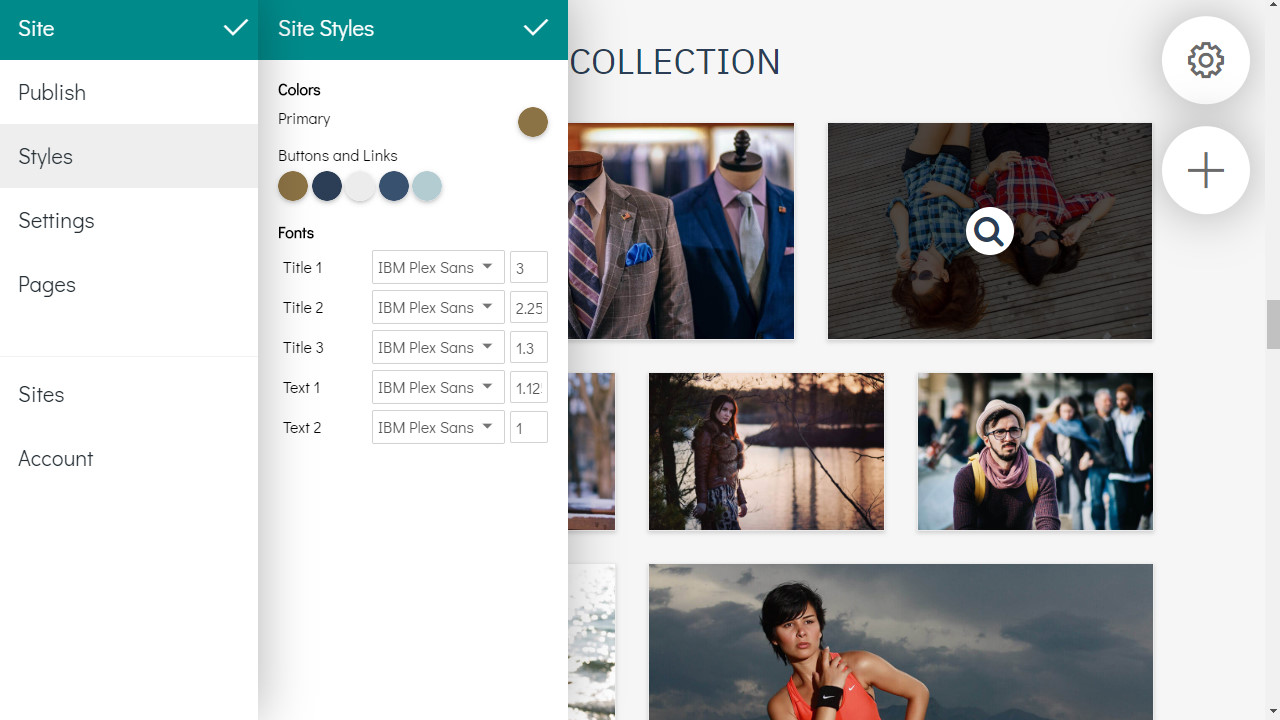Open the man with hat photo
This screenshot has height=720, width=1280.
click(x=1035, y=451)
